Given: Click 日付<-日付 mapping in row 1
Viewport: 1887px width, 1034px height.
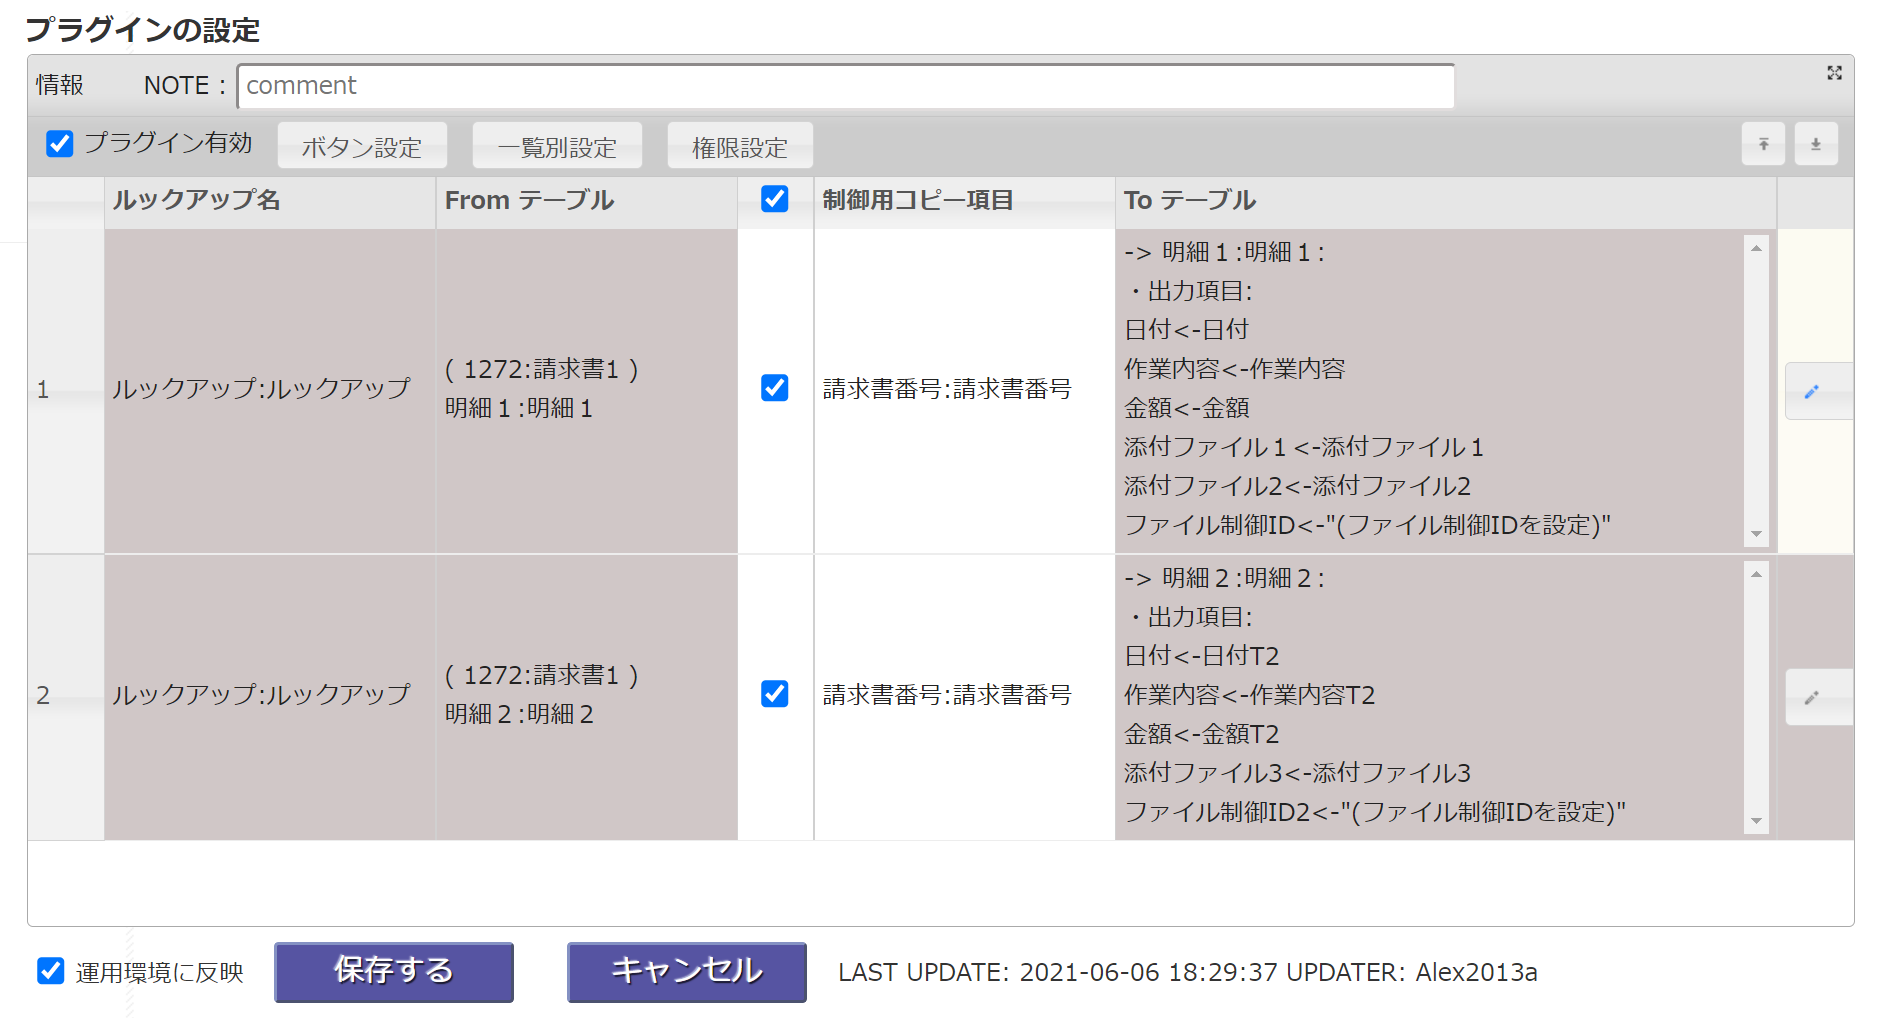Looking at the screenshot, I should tap(1187, 330).
